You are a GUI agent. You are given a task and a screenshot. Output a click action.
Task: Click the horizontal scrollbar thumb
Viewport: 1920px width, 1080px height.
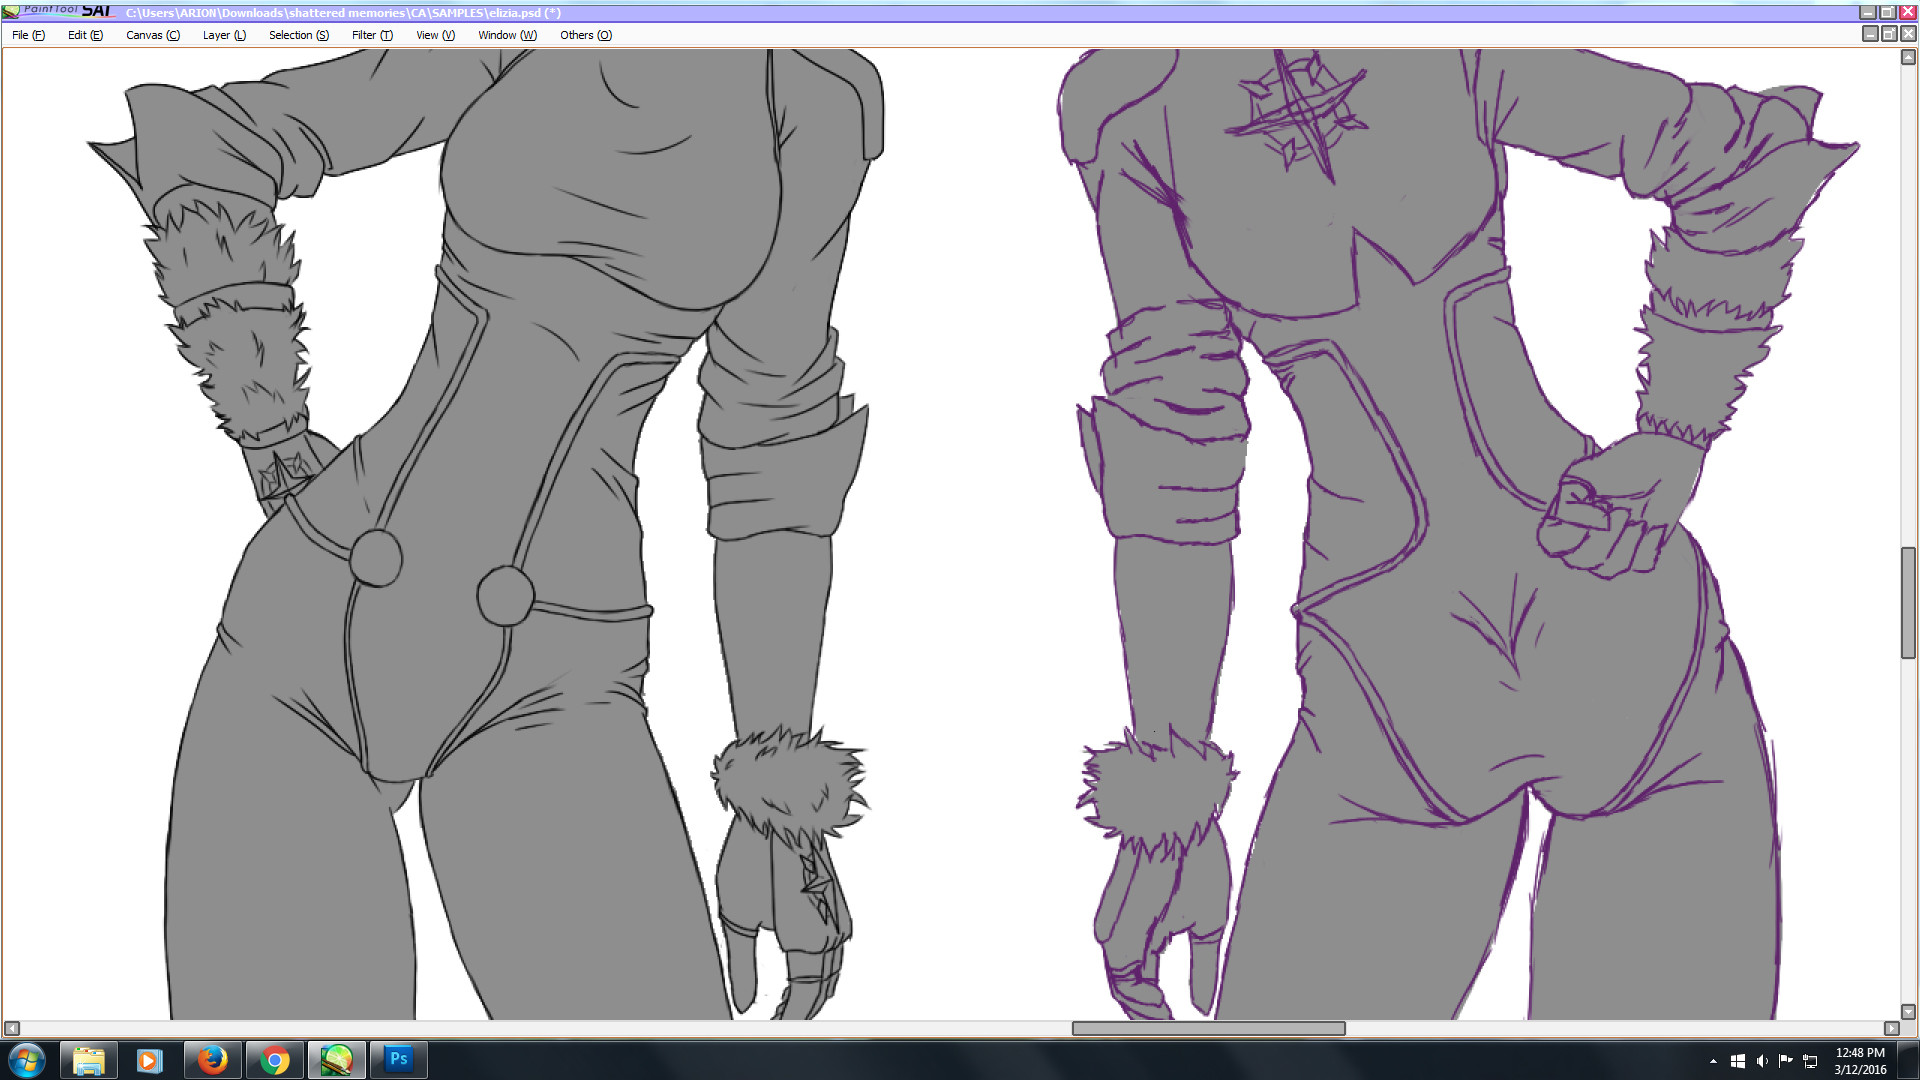click(x=1208, y=1028)
